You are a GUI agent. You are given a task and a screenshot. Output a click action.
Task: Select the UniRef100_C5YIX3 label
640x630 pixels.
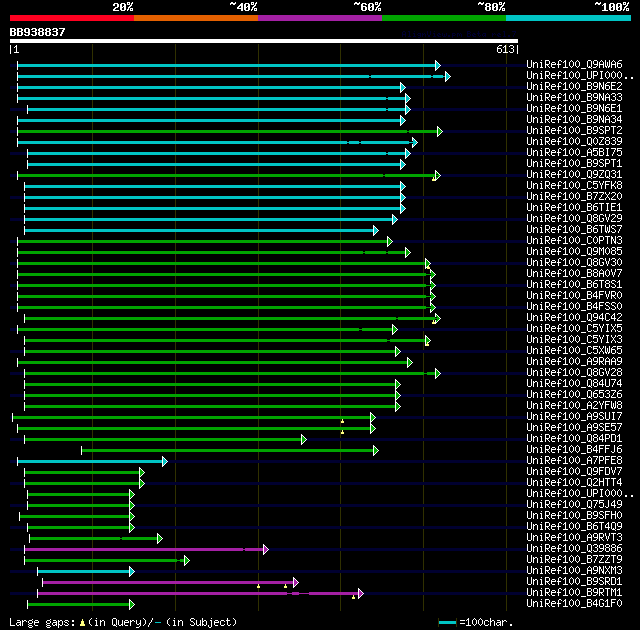[x=574, y=339]
